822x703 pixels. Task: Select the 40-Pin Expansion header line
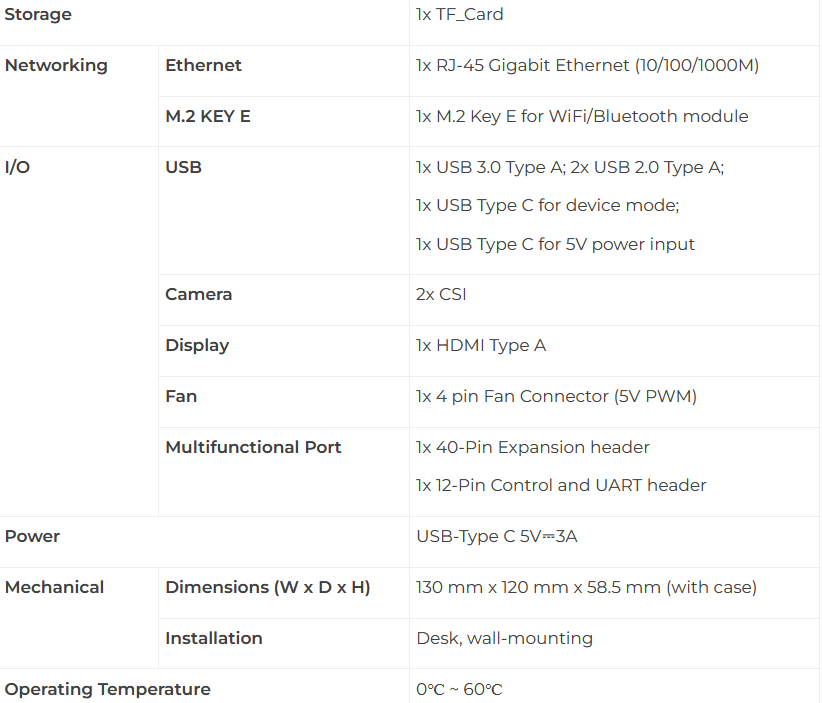[x=533, y=447]
